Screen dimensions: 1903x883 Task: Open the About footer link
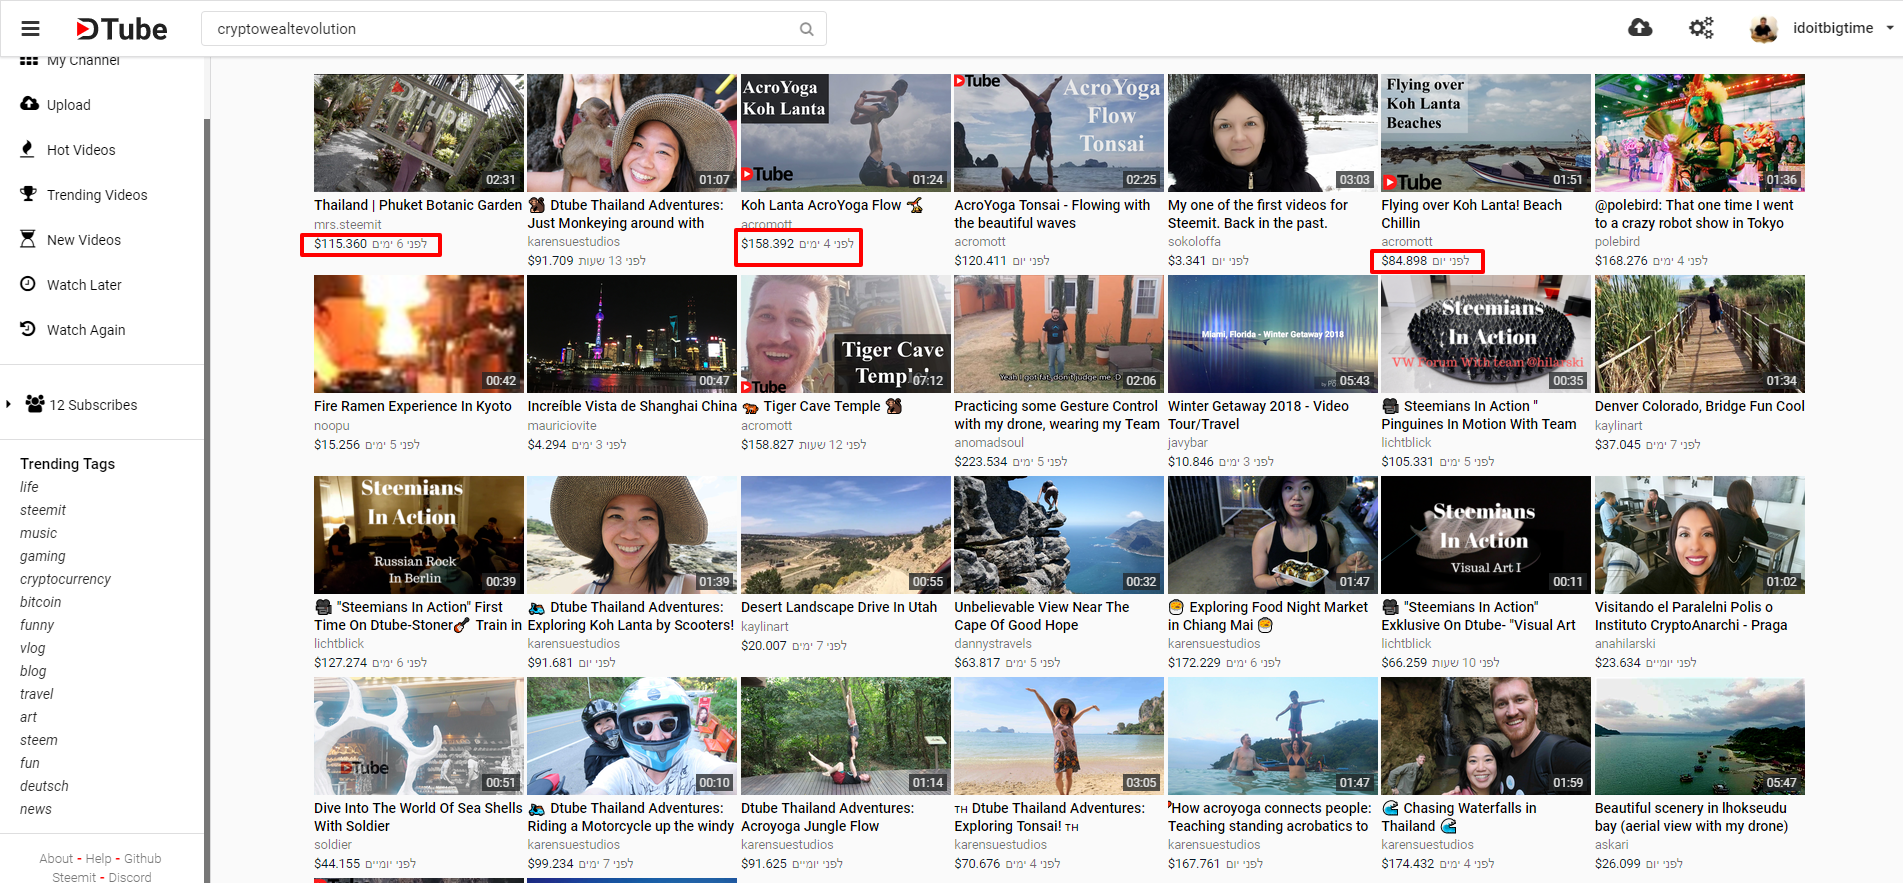(x=56, y=859)
